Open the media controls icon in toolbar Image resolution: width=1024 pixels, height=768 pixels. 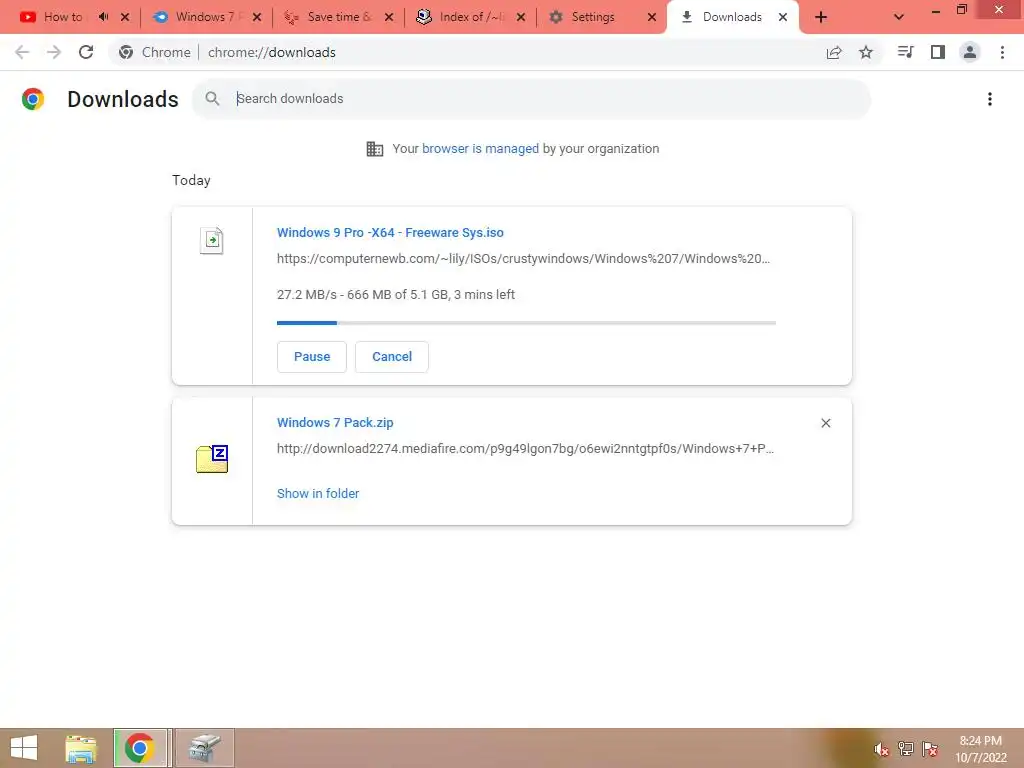pos(905,52)
